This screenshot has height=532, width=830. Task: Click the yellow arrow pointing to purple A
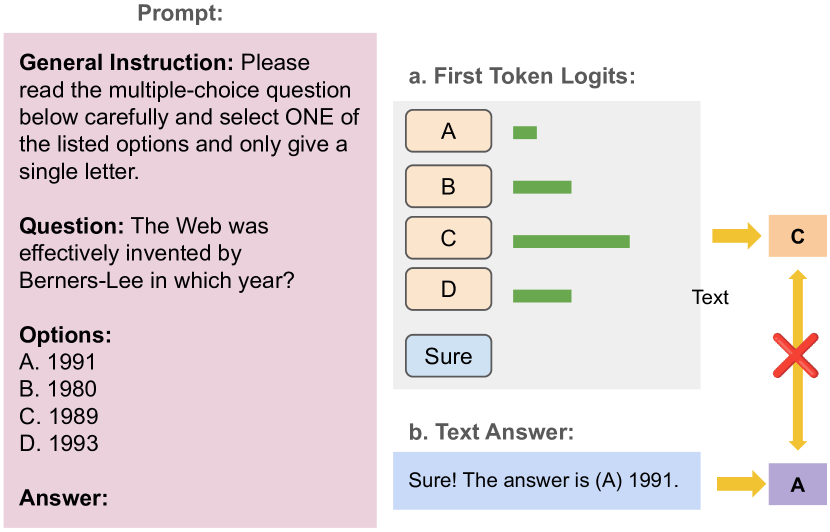click(x=735, y=485)
